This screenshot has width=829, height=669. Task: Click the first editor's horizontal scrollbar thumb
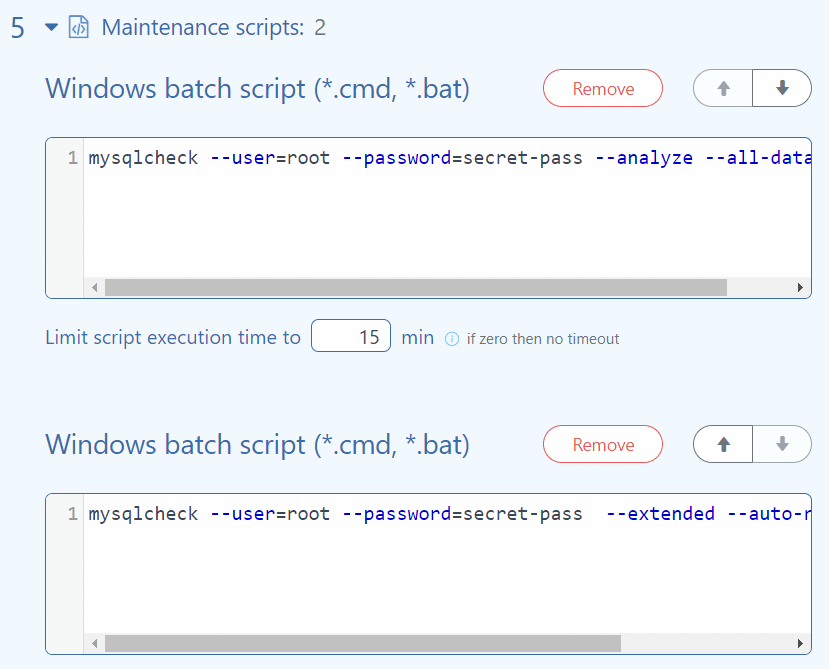coord(415,288)
